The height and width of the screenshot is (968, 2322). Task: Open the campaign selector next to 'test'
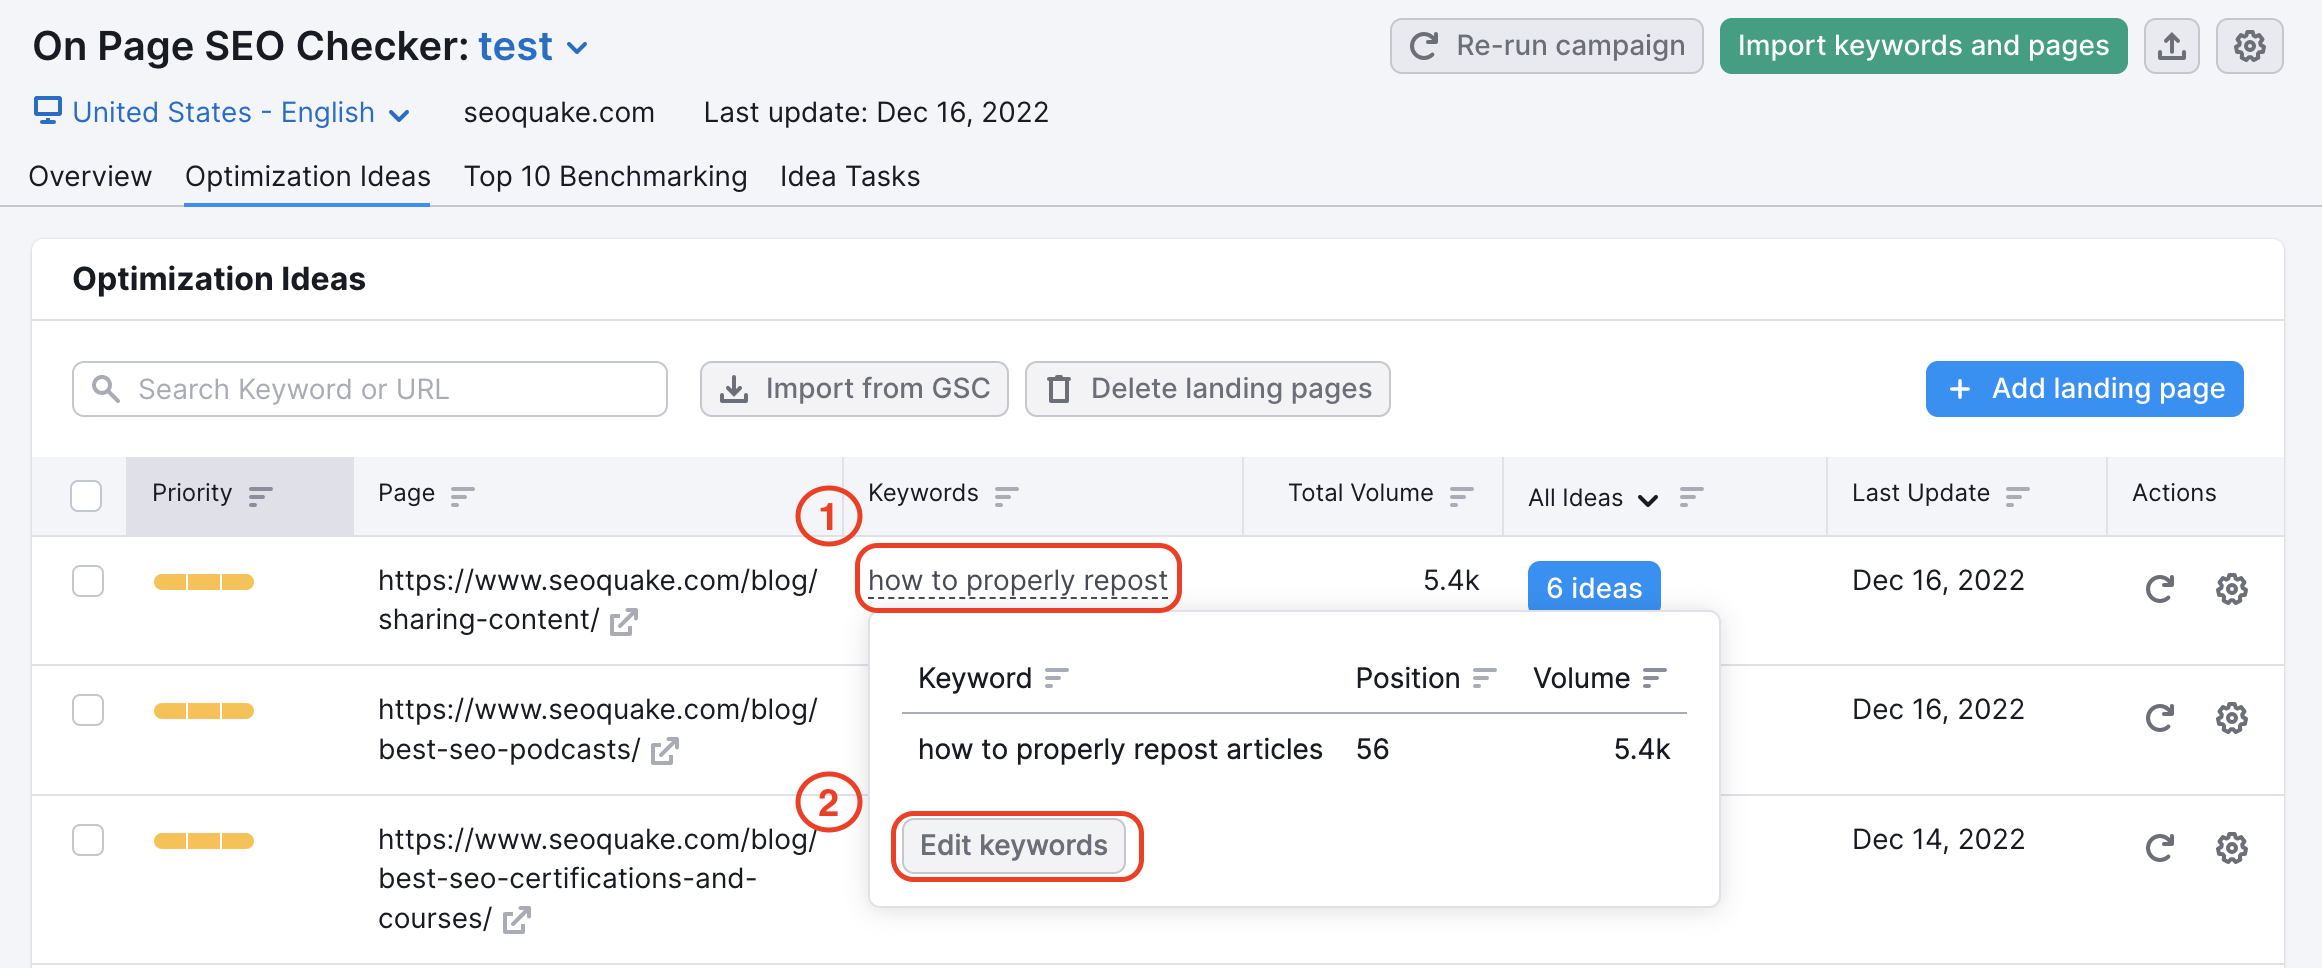pyautogui.click(x=577, y=47)
